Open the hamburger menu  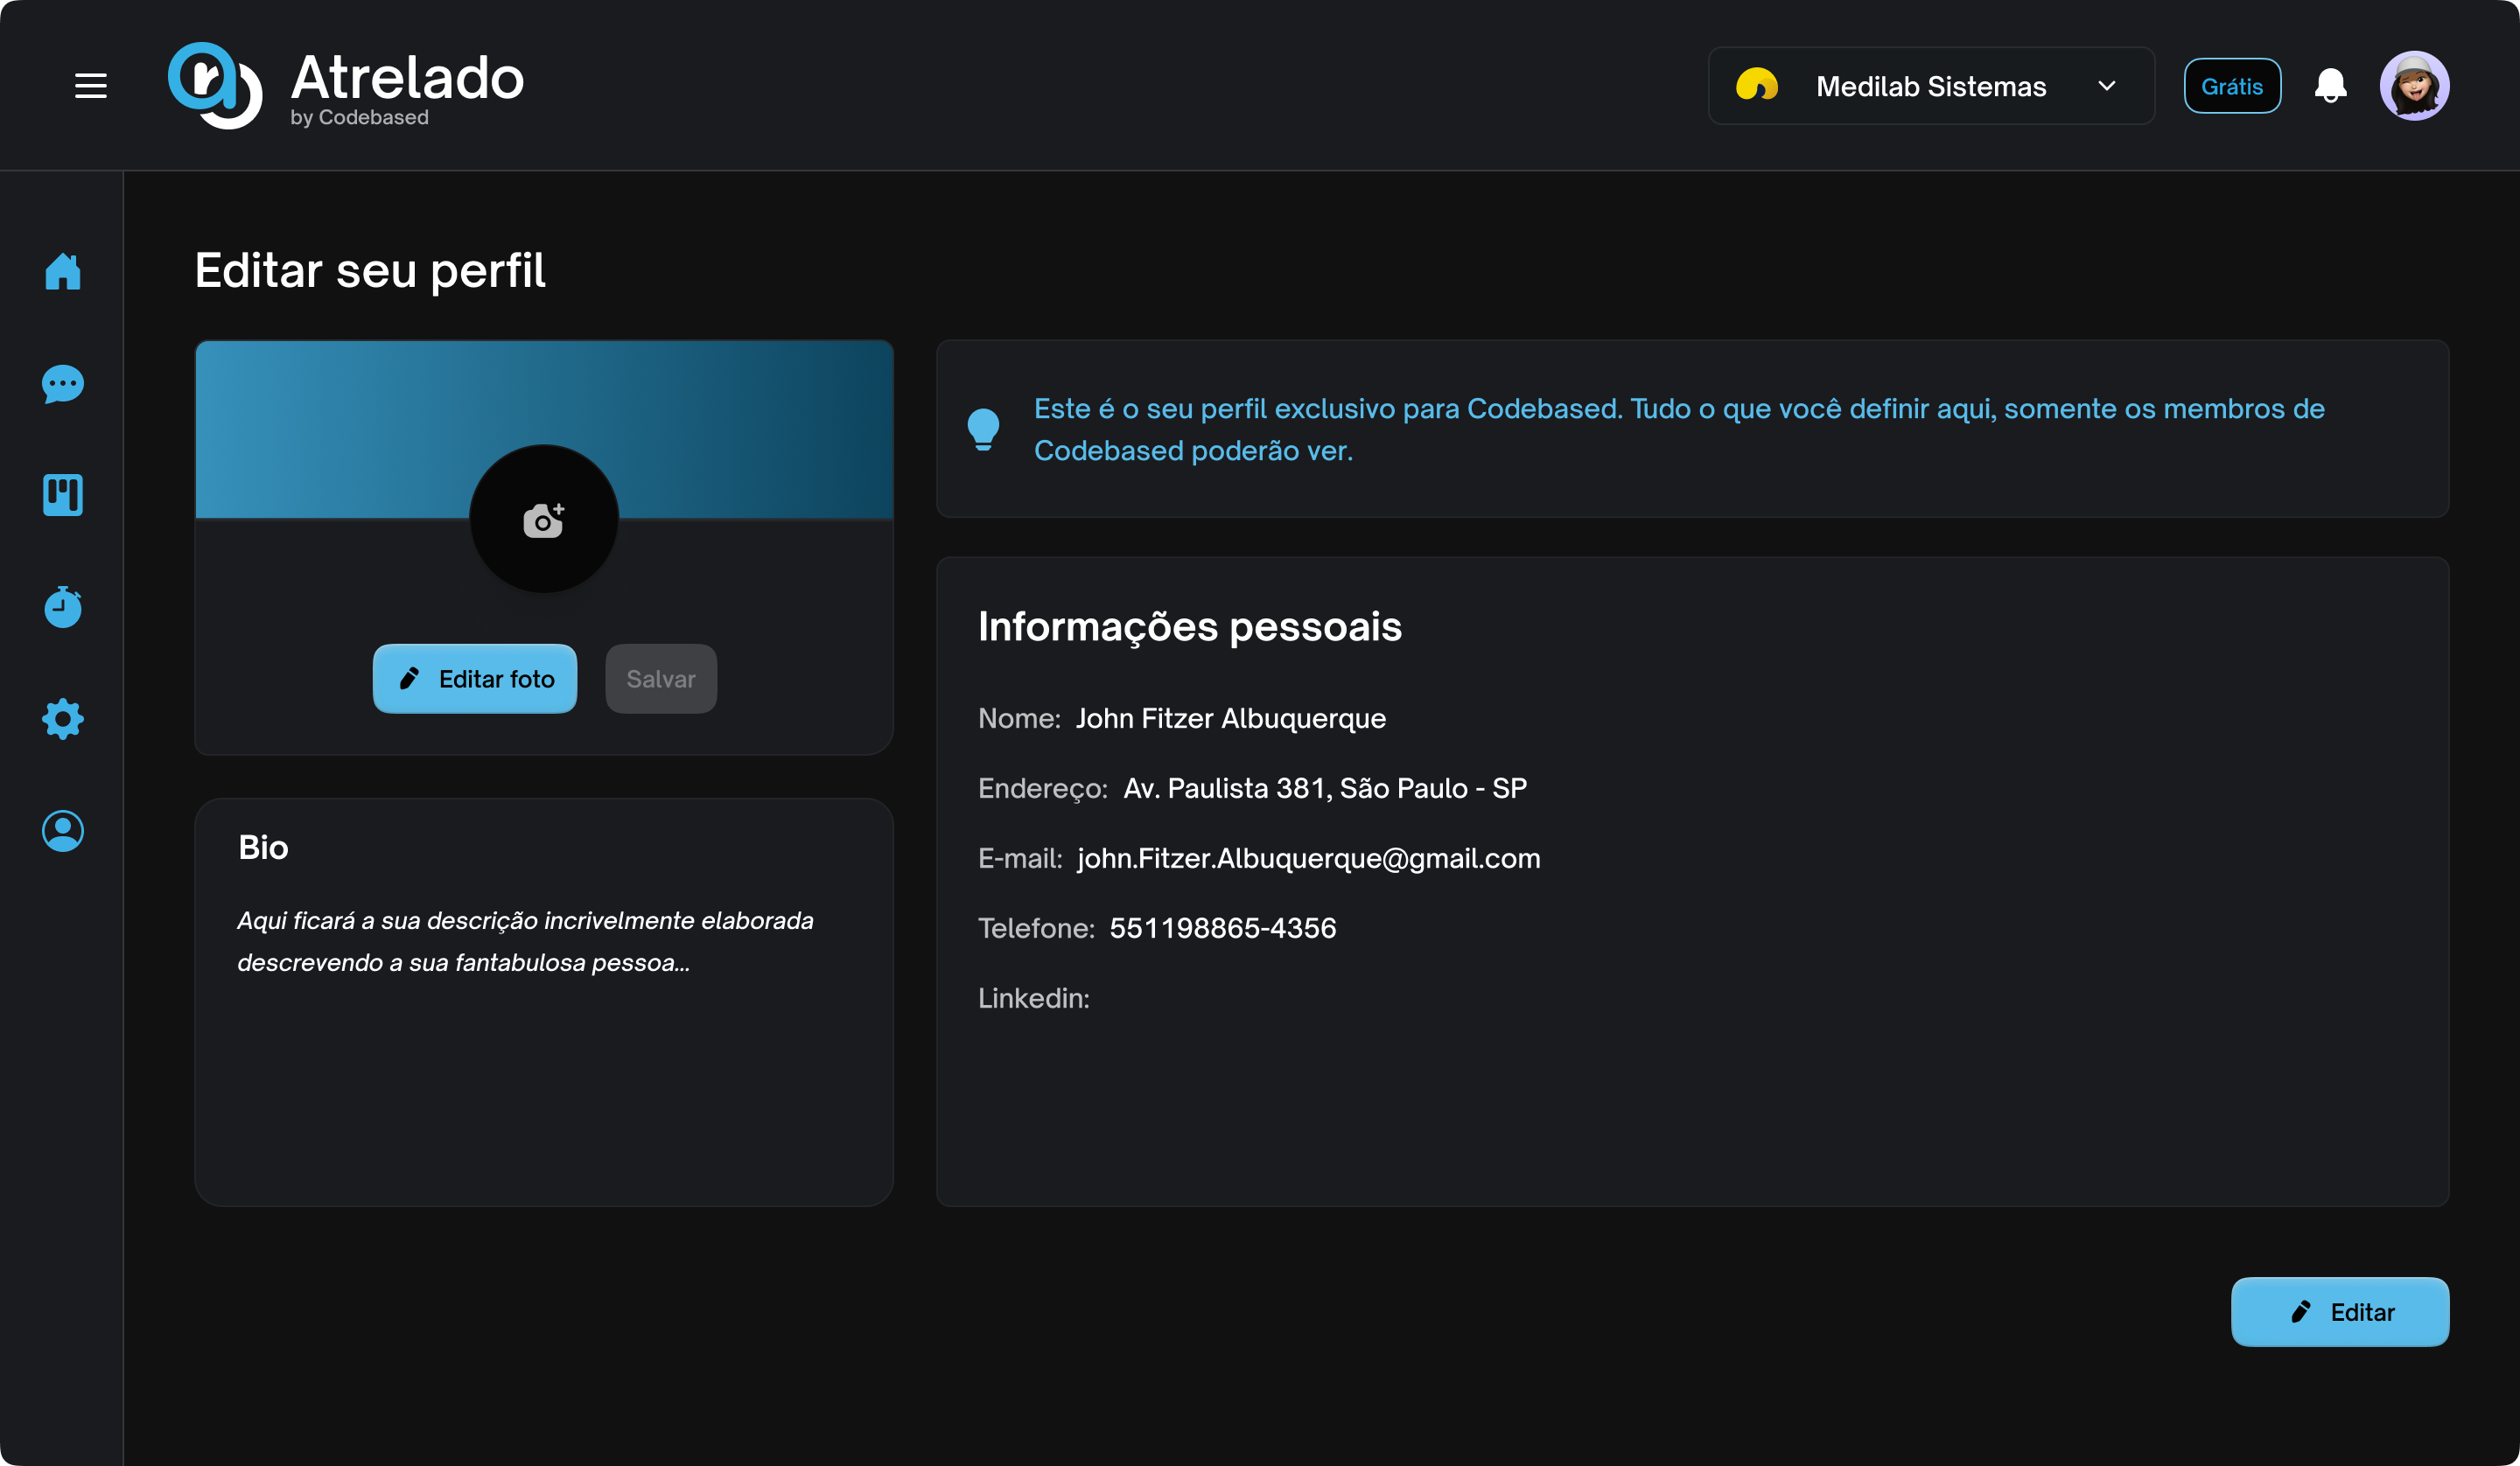[x=90, y=86]
